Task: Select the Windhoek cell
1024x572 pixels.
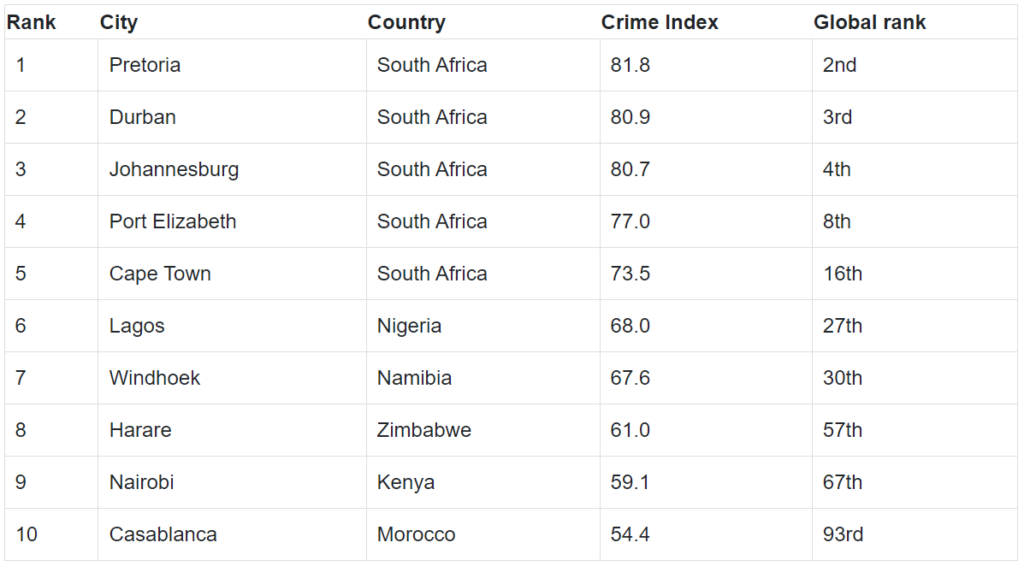Action: (x=155, y=378)
